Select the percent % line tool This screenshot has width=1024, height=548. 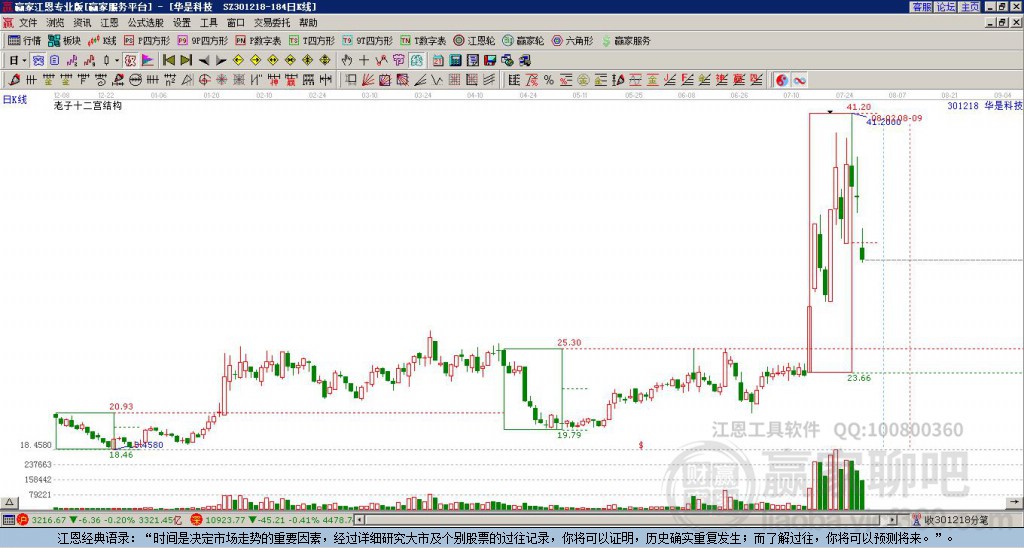tap(549, 80)
